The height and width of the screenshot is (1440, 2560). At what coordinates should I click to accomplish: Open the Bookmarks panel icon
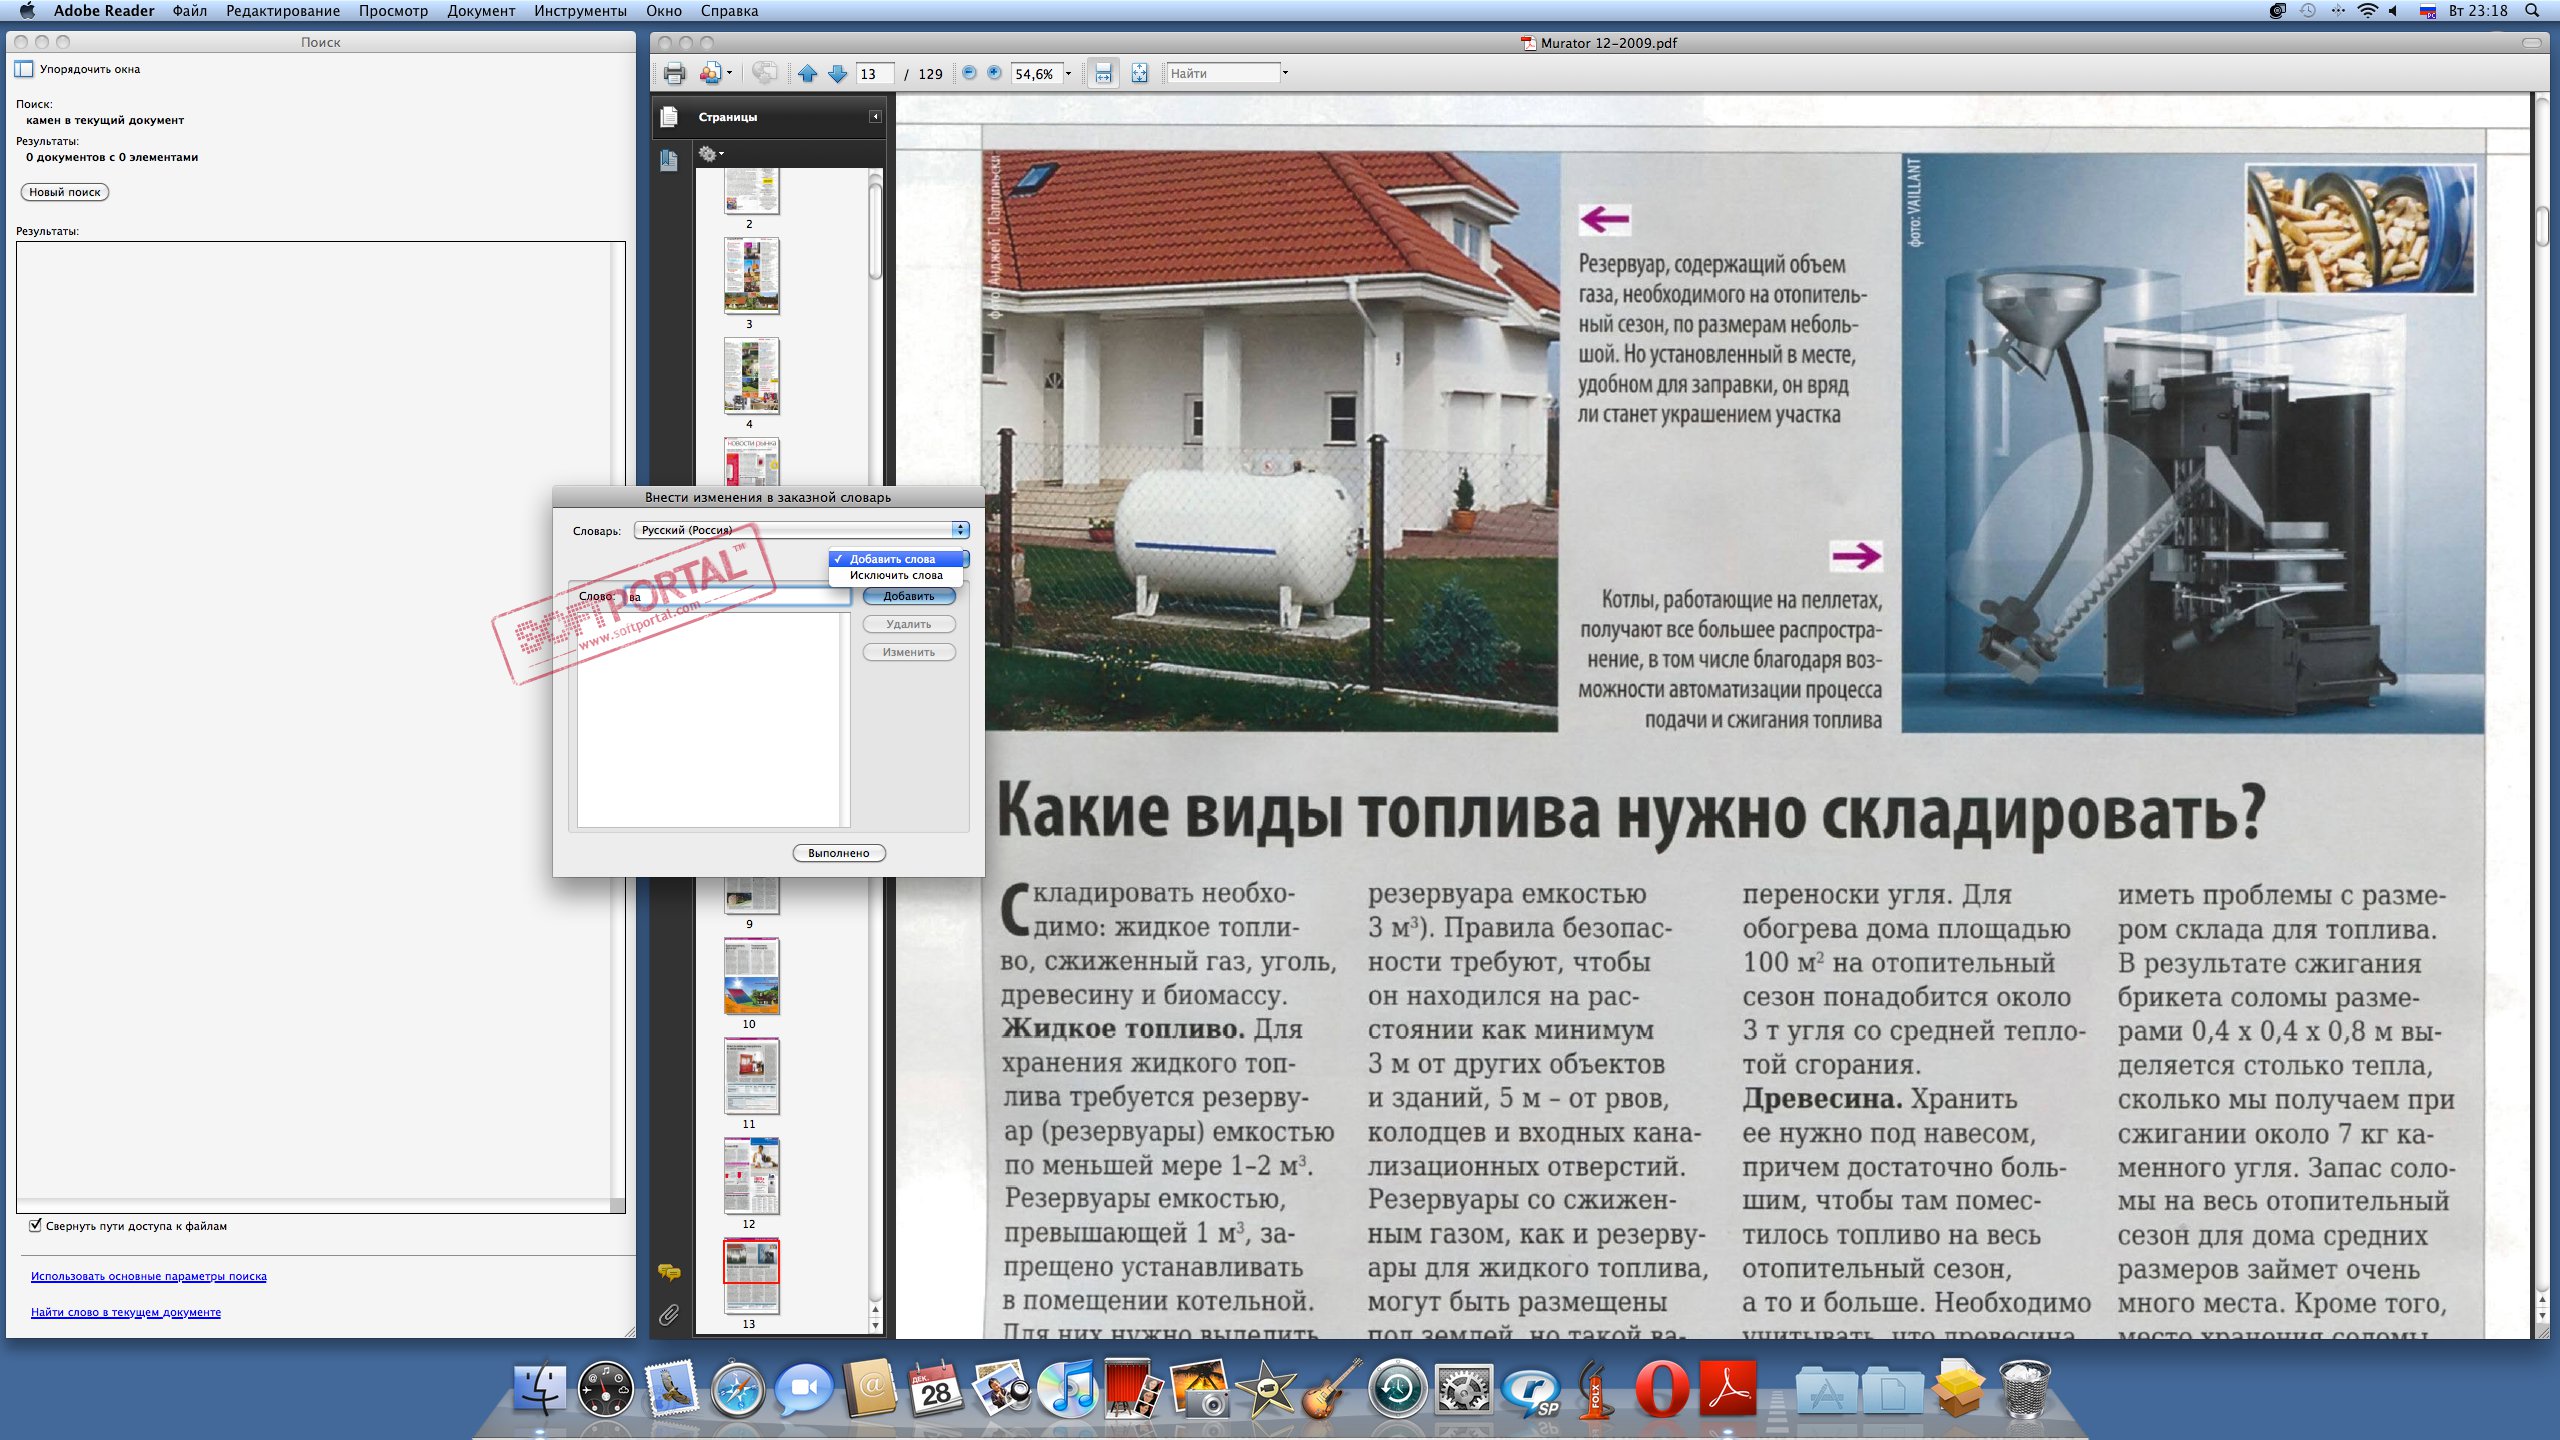click(669, 160)
